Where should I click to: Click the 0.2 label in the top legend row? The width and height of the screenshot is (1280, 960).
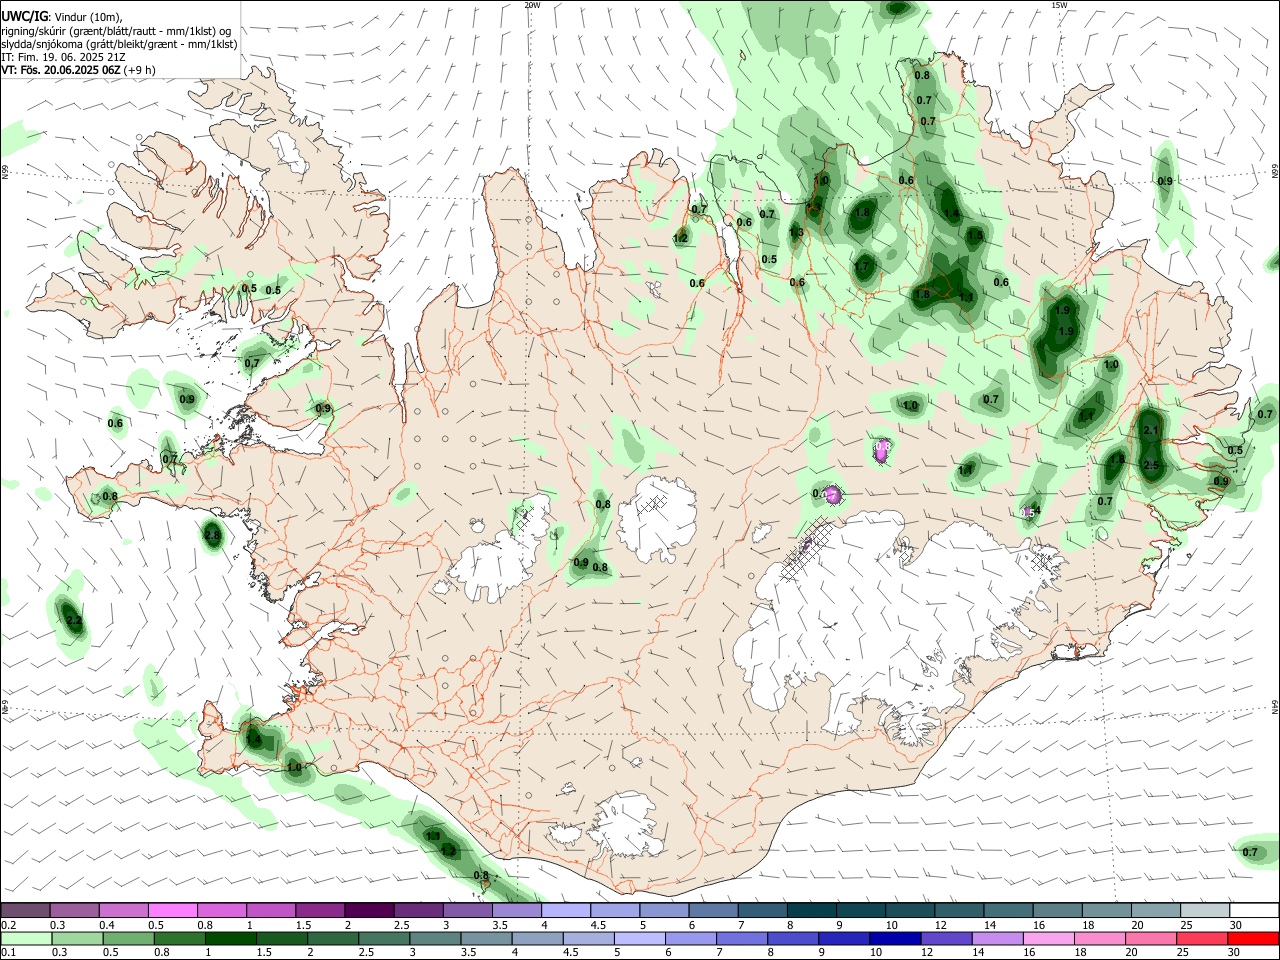click(9, 925)
